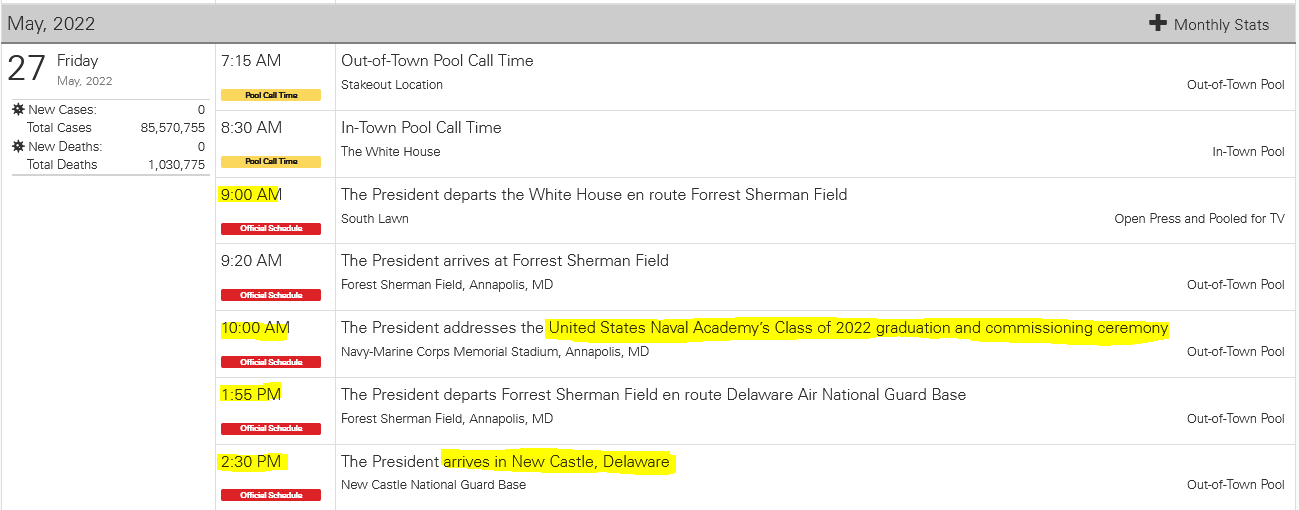This screenshot has width=1299, height=510.
Task: Click the Official Schedule tag at 10:00 AM
Action: pos(271,362)
